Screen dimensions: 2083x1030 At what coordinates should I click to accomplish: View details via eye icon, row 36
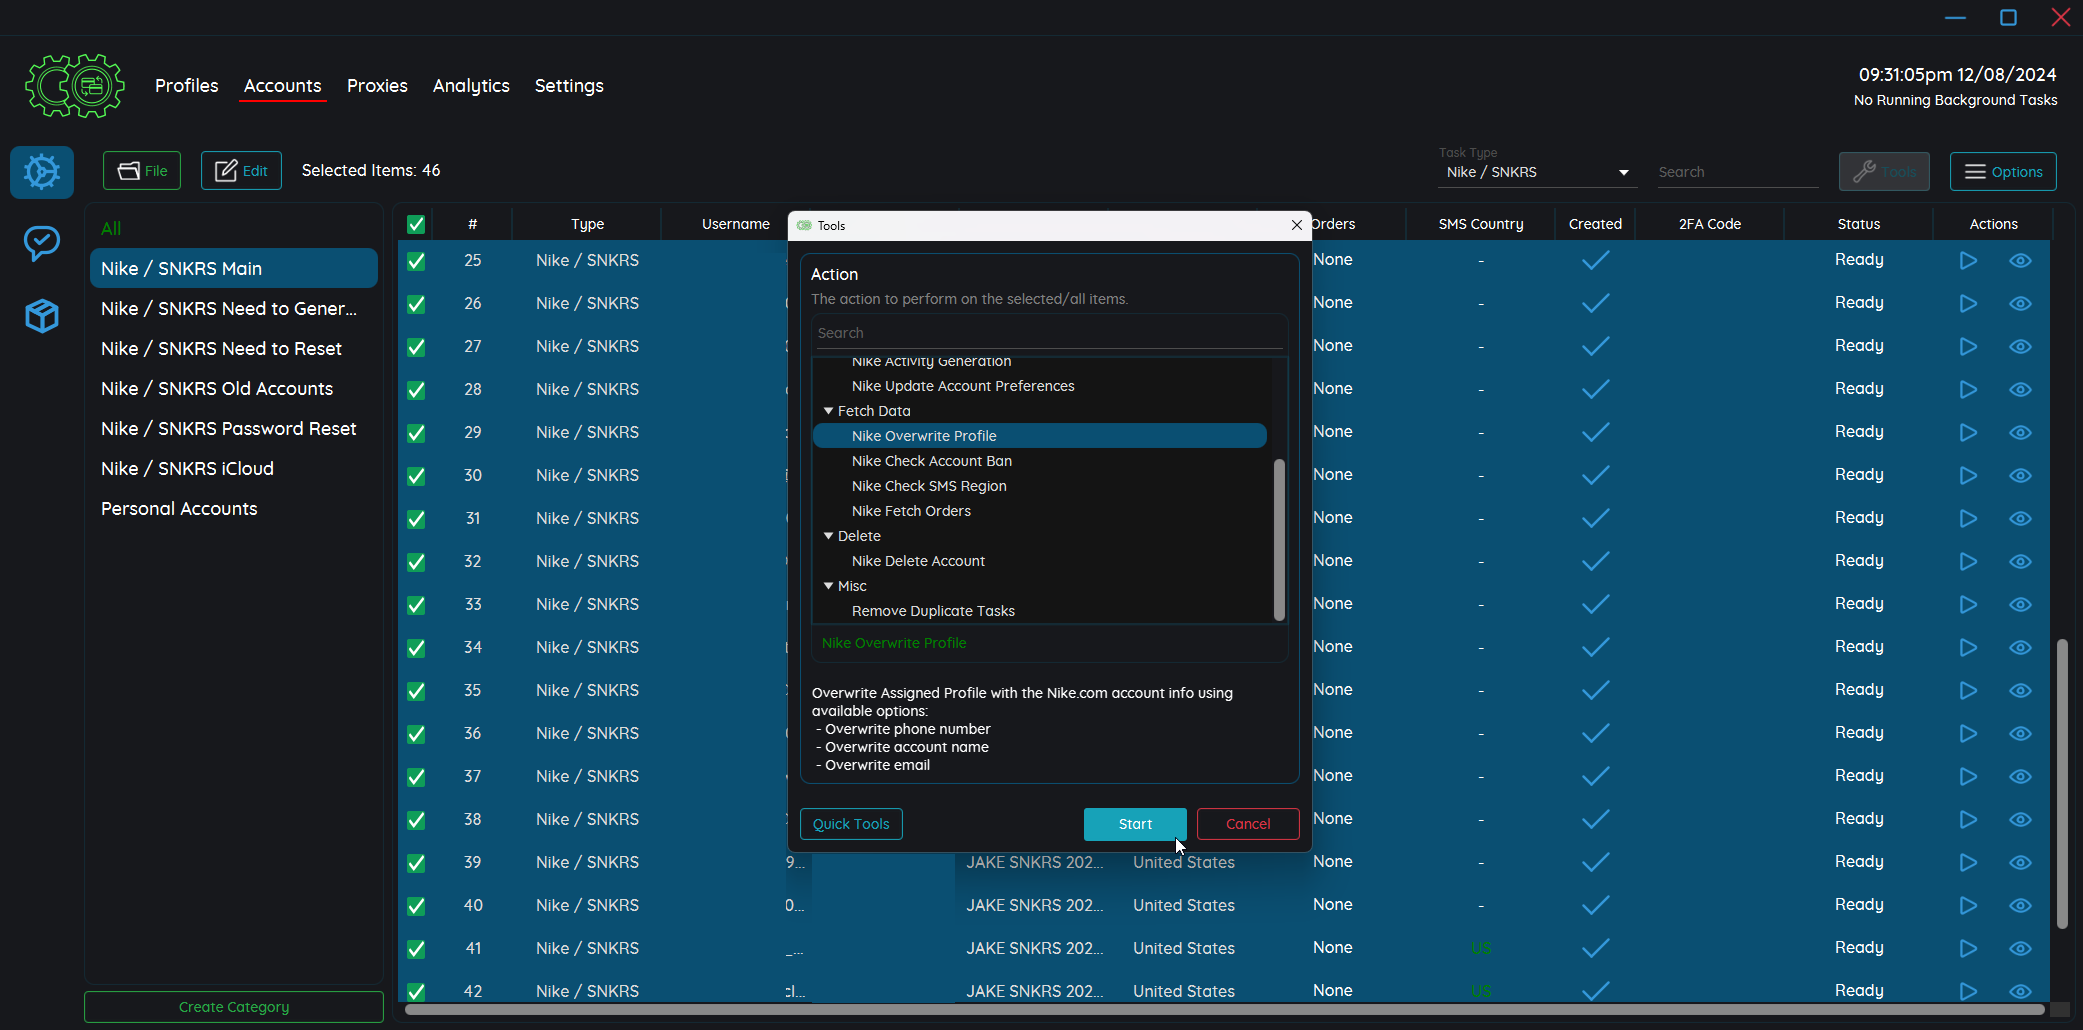(x=2020, y=734)
